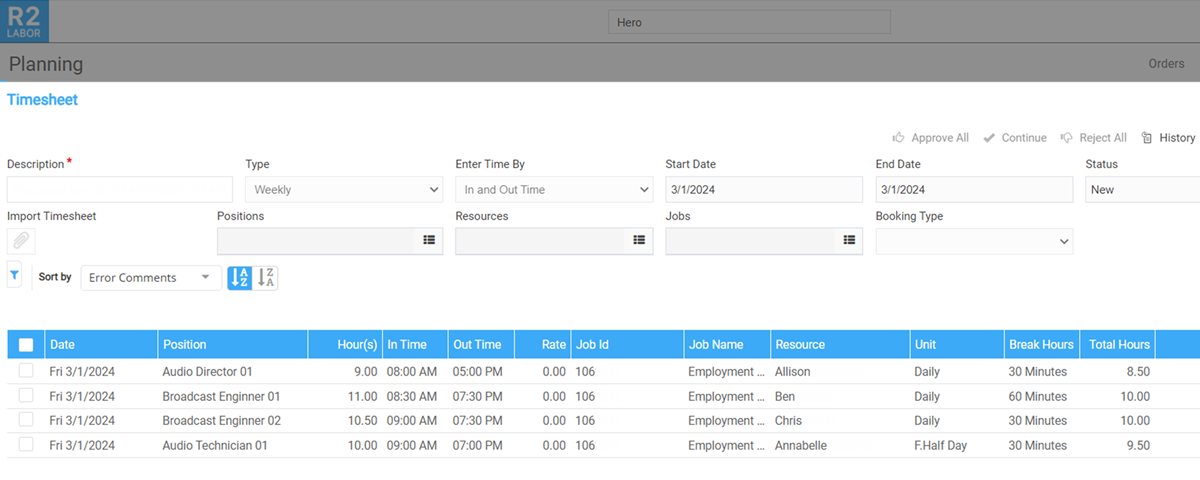Sort ascending with A-Z icon
This screenshot has width=1200, height=480.
pos(239,278)
